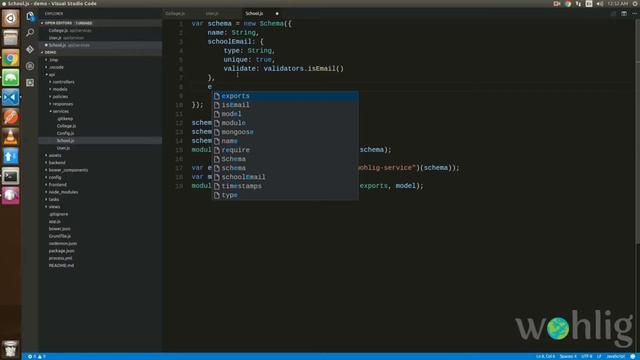
Task: Open the Terminal from the dock
Action: [11, 176]
